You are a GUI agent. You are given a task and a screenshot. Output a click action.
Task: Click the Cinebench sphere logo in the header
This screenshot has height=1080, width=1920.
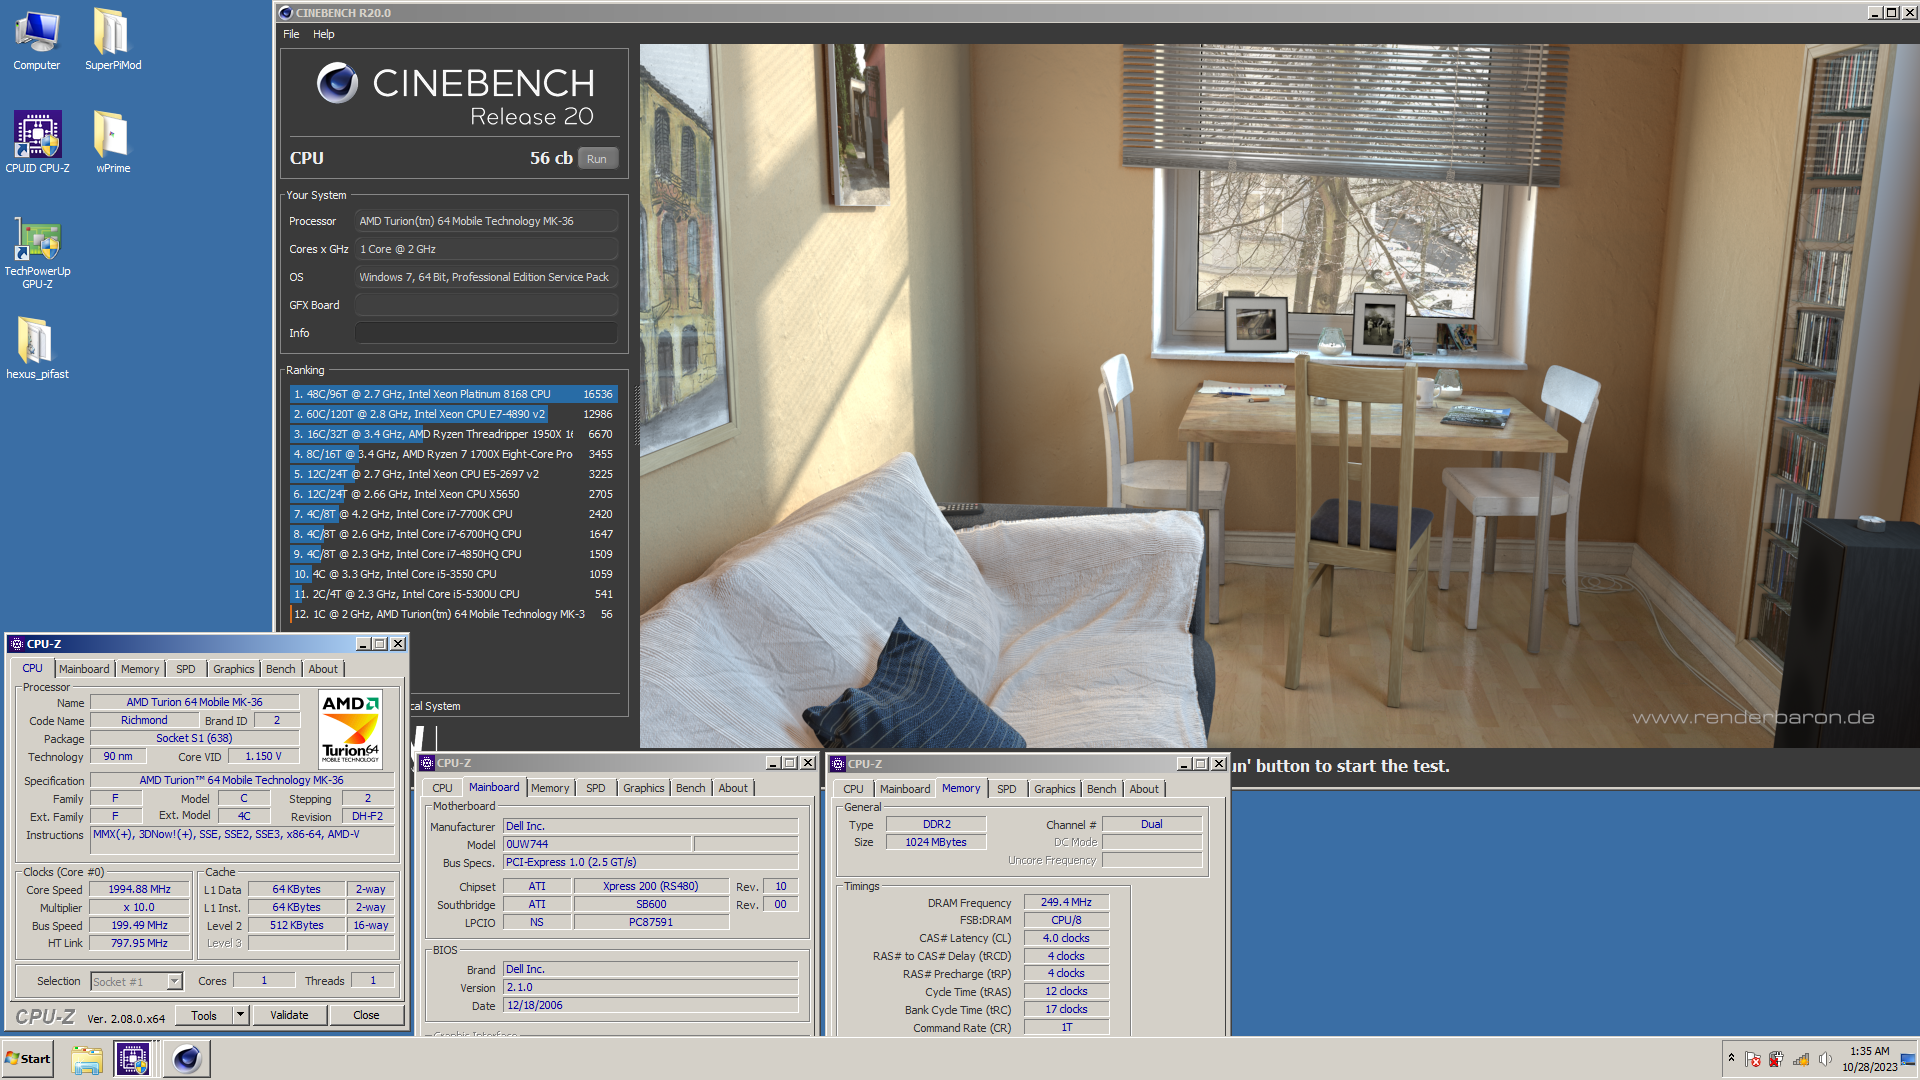coord(337,83)
